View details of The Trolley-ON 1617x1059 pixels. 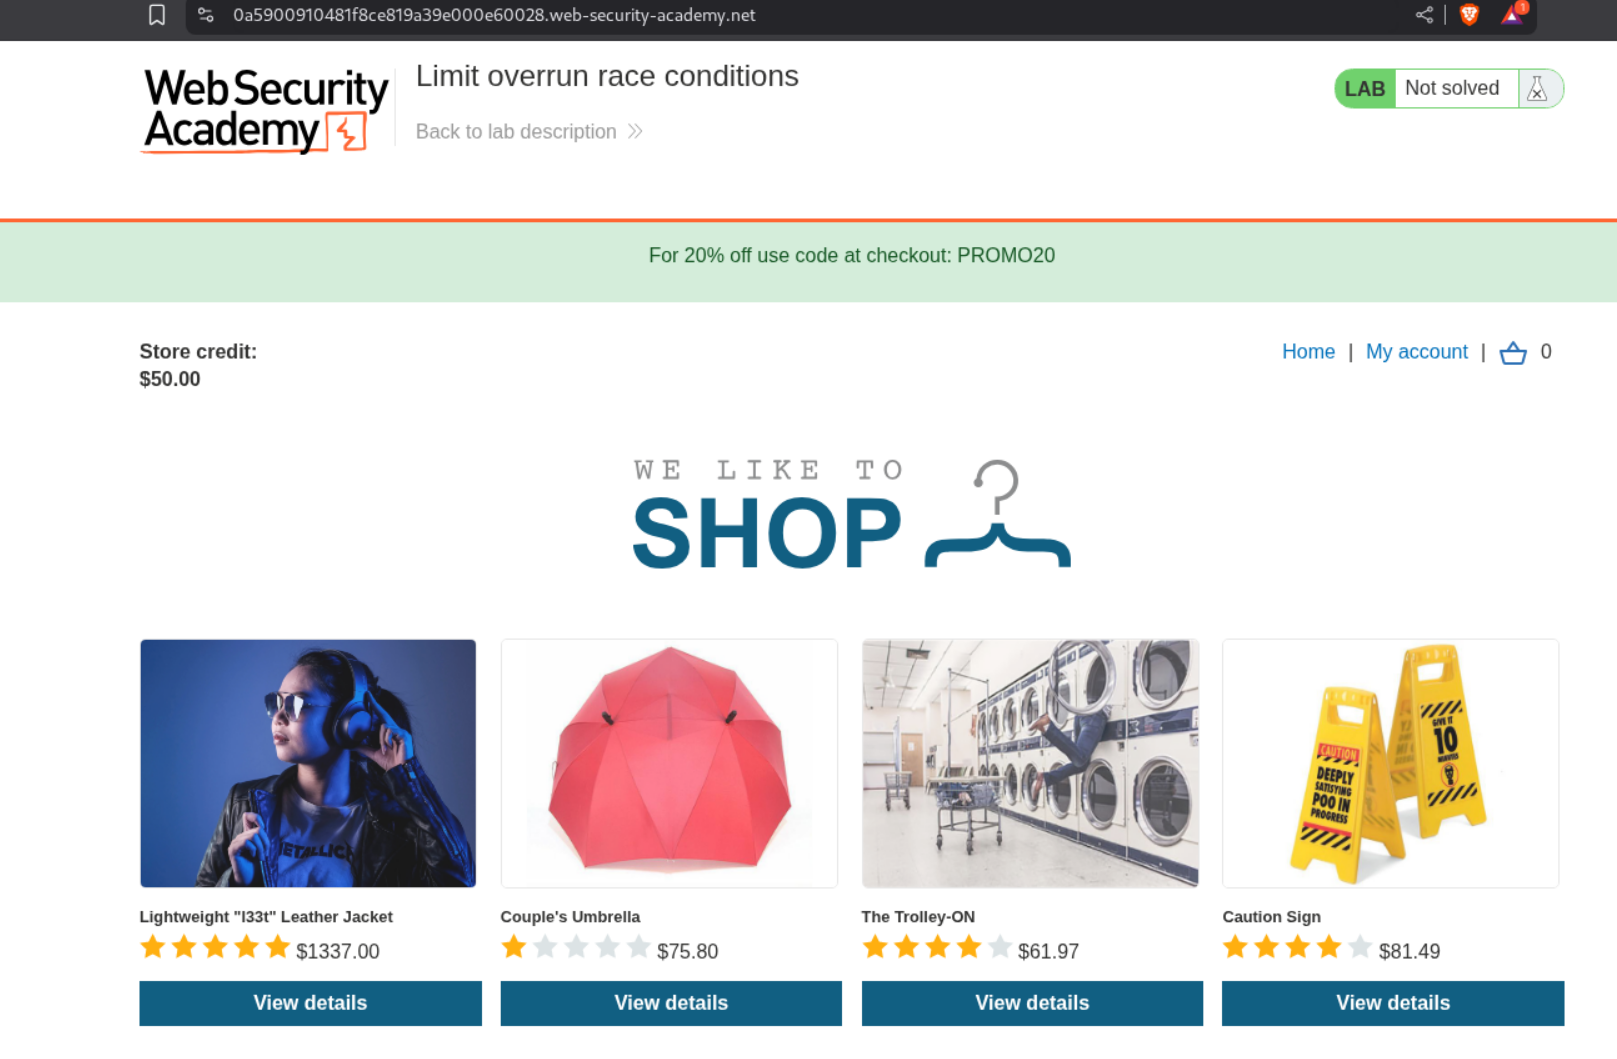tap(1032, 1003)
